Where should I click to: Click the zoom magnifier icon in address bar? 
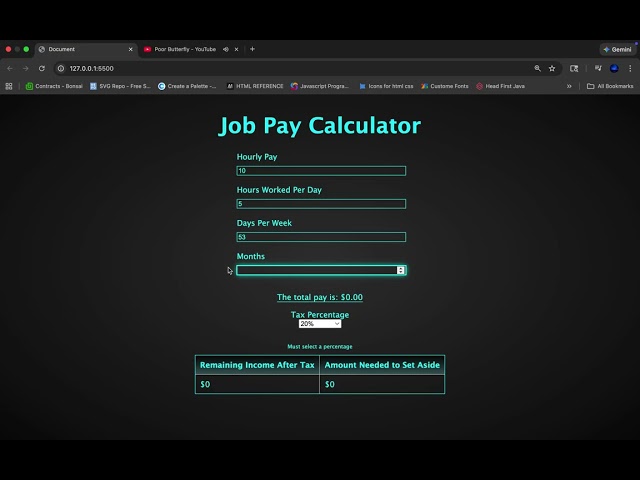(538, 69)
